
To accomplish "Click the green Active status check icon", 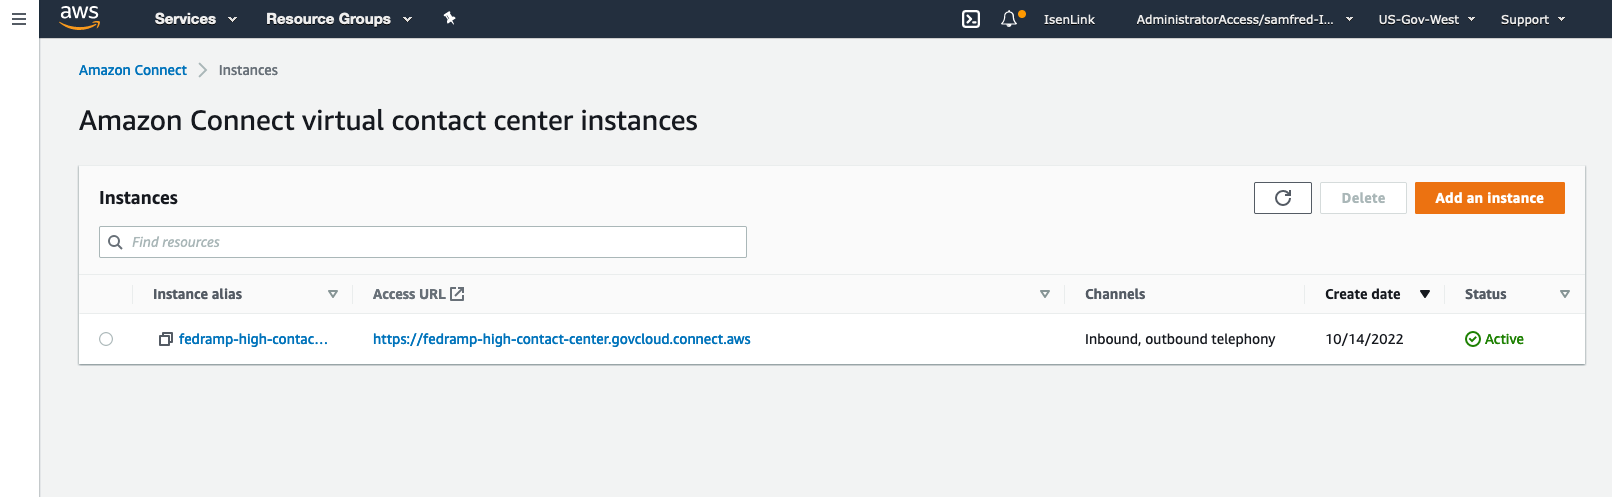I will pyautogui.click(x=1473, y=339).
